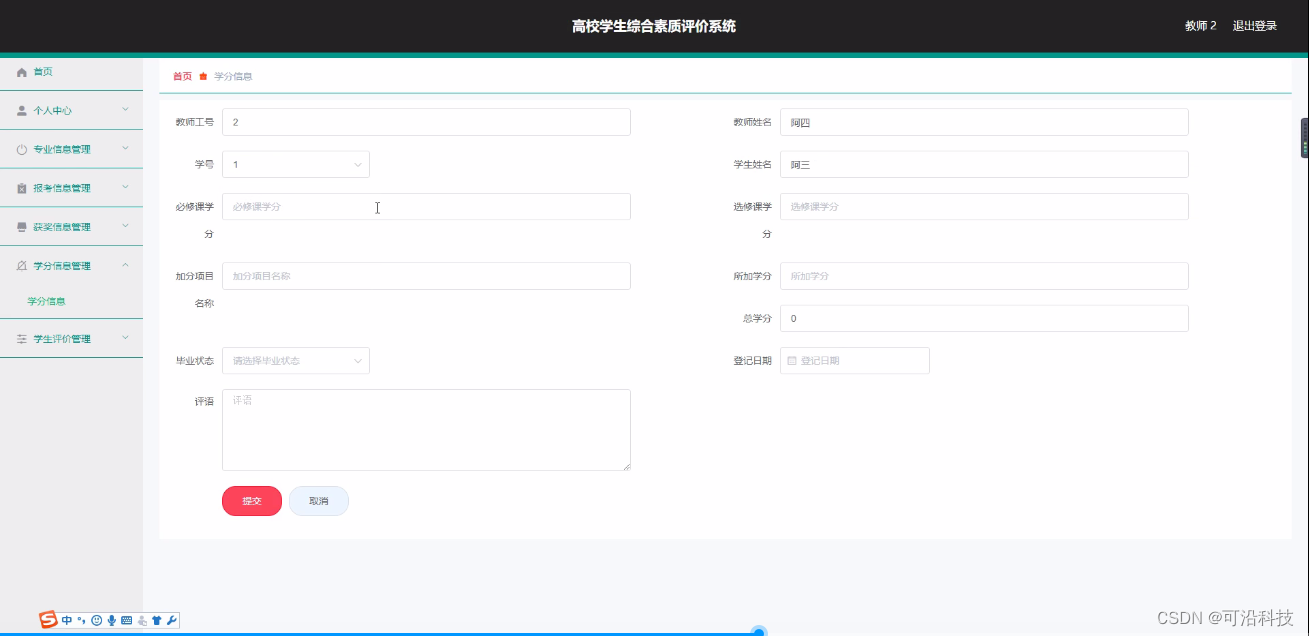Click the 首页 home icon in sidebar
This screenshot has width=1309, height=636.
coord(20,71)
